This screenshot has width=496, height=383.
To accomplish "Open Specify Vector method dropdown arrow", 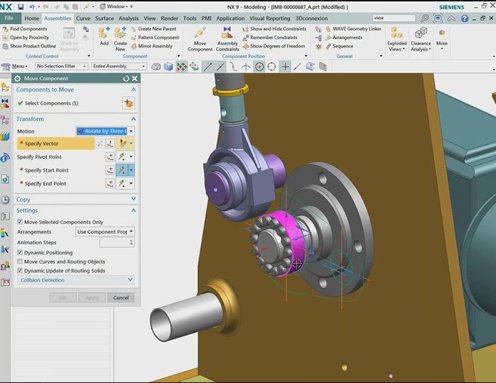I will pos(131,144).
